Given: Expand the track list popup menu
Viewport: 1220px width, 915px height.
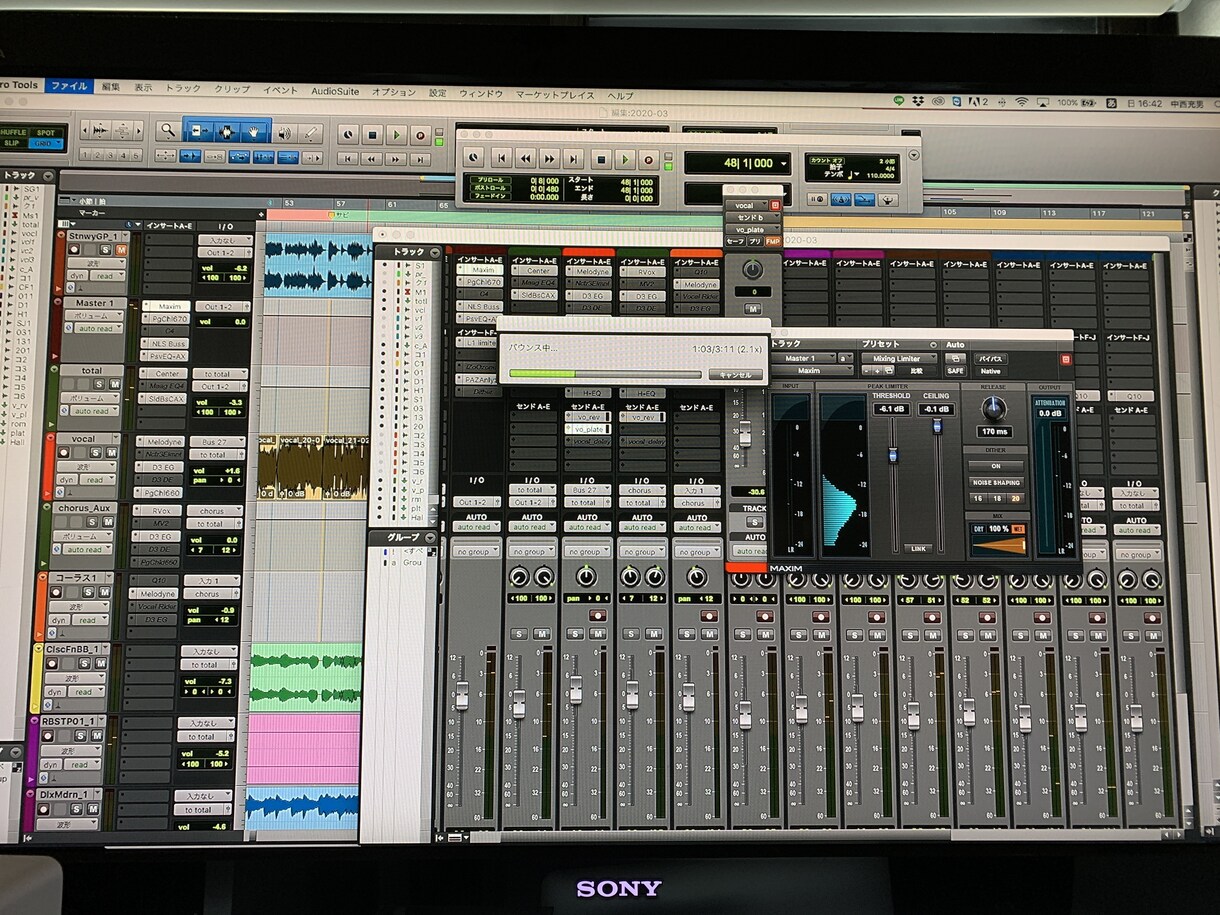Looking at the screenshot, I should pos(48,176).
